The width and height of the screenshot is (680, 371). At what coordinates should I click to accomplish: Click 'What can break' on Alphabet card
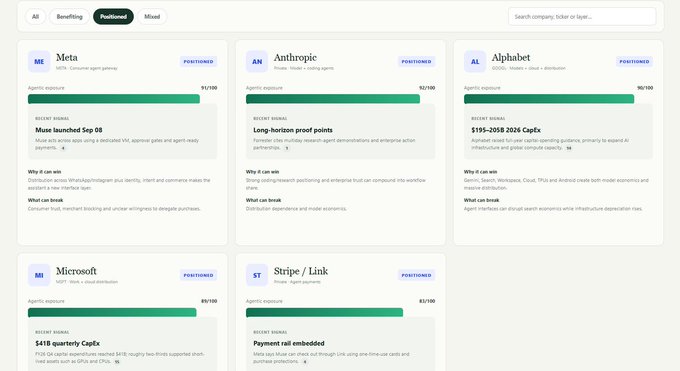click(481, 200)
